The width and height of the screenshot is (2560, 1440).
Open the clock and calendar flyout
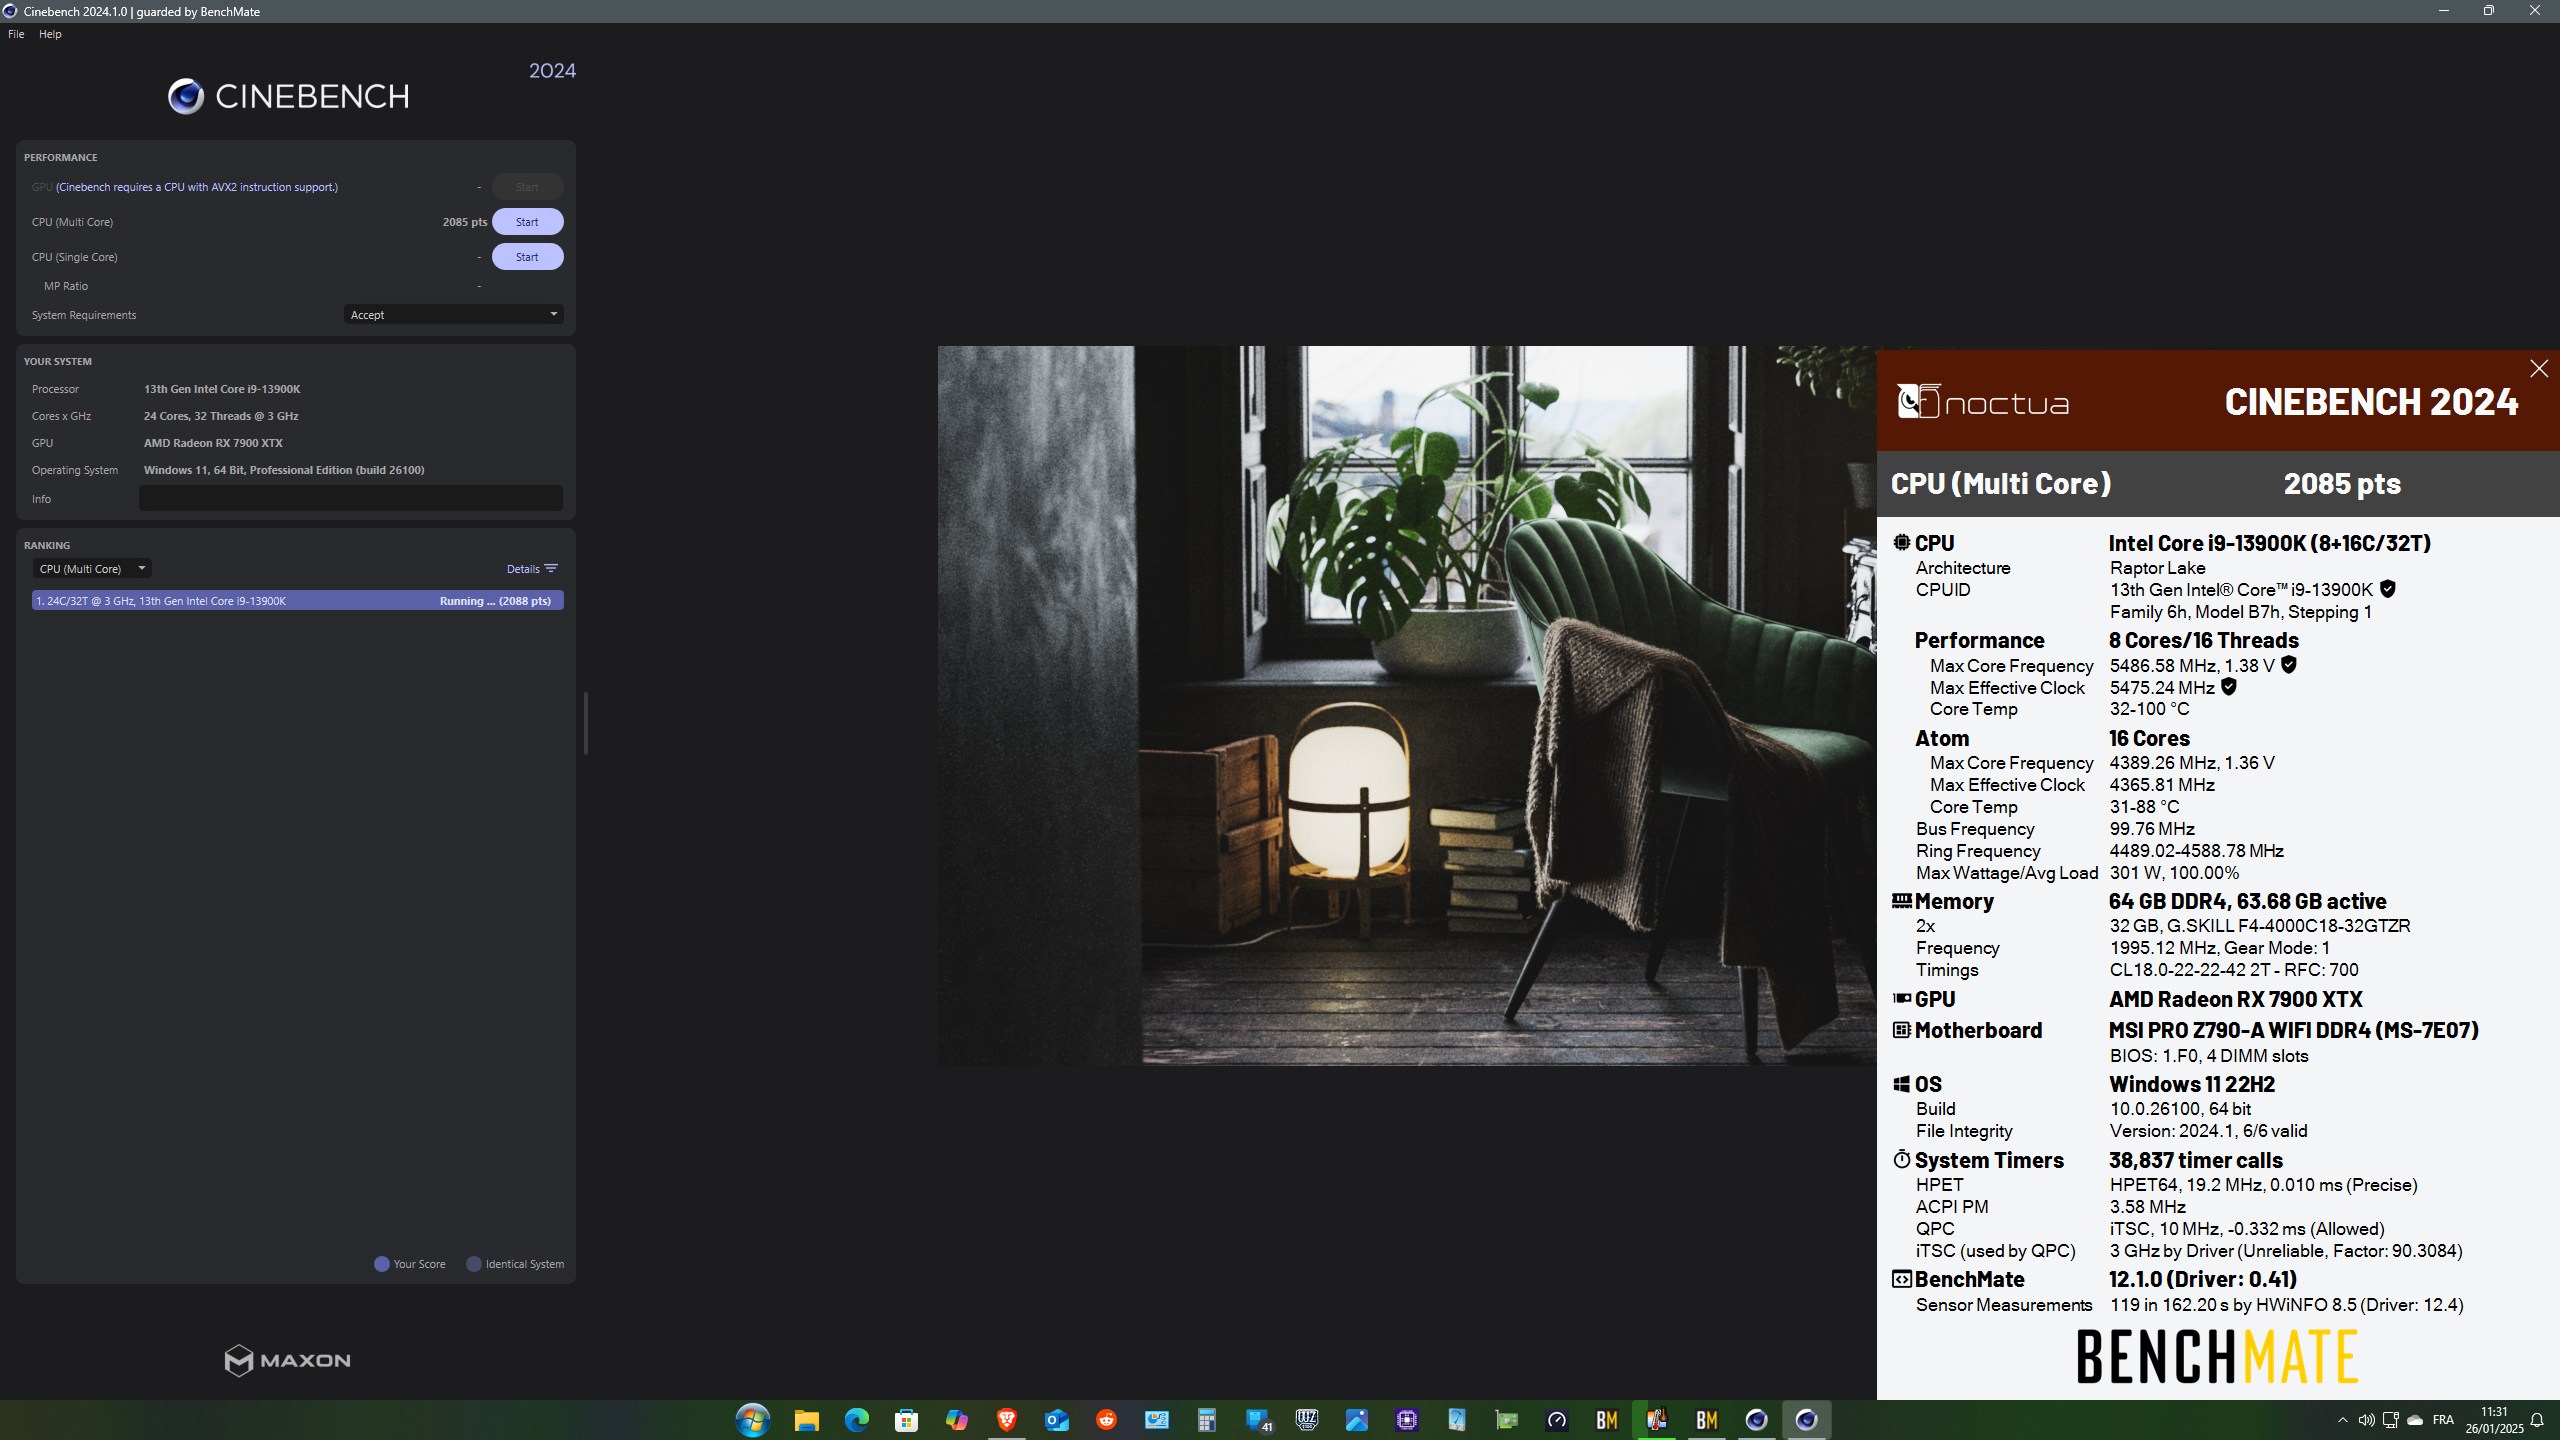point(2494,1420)
